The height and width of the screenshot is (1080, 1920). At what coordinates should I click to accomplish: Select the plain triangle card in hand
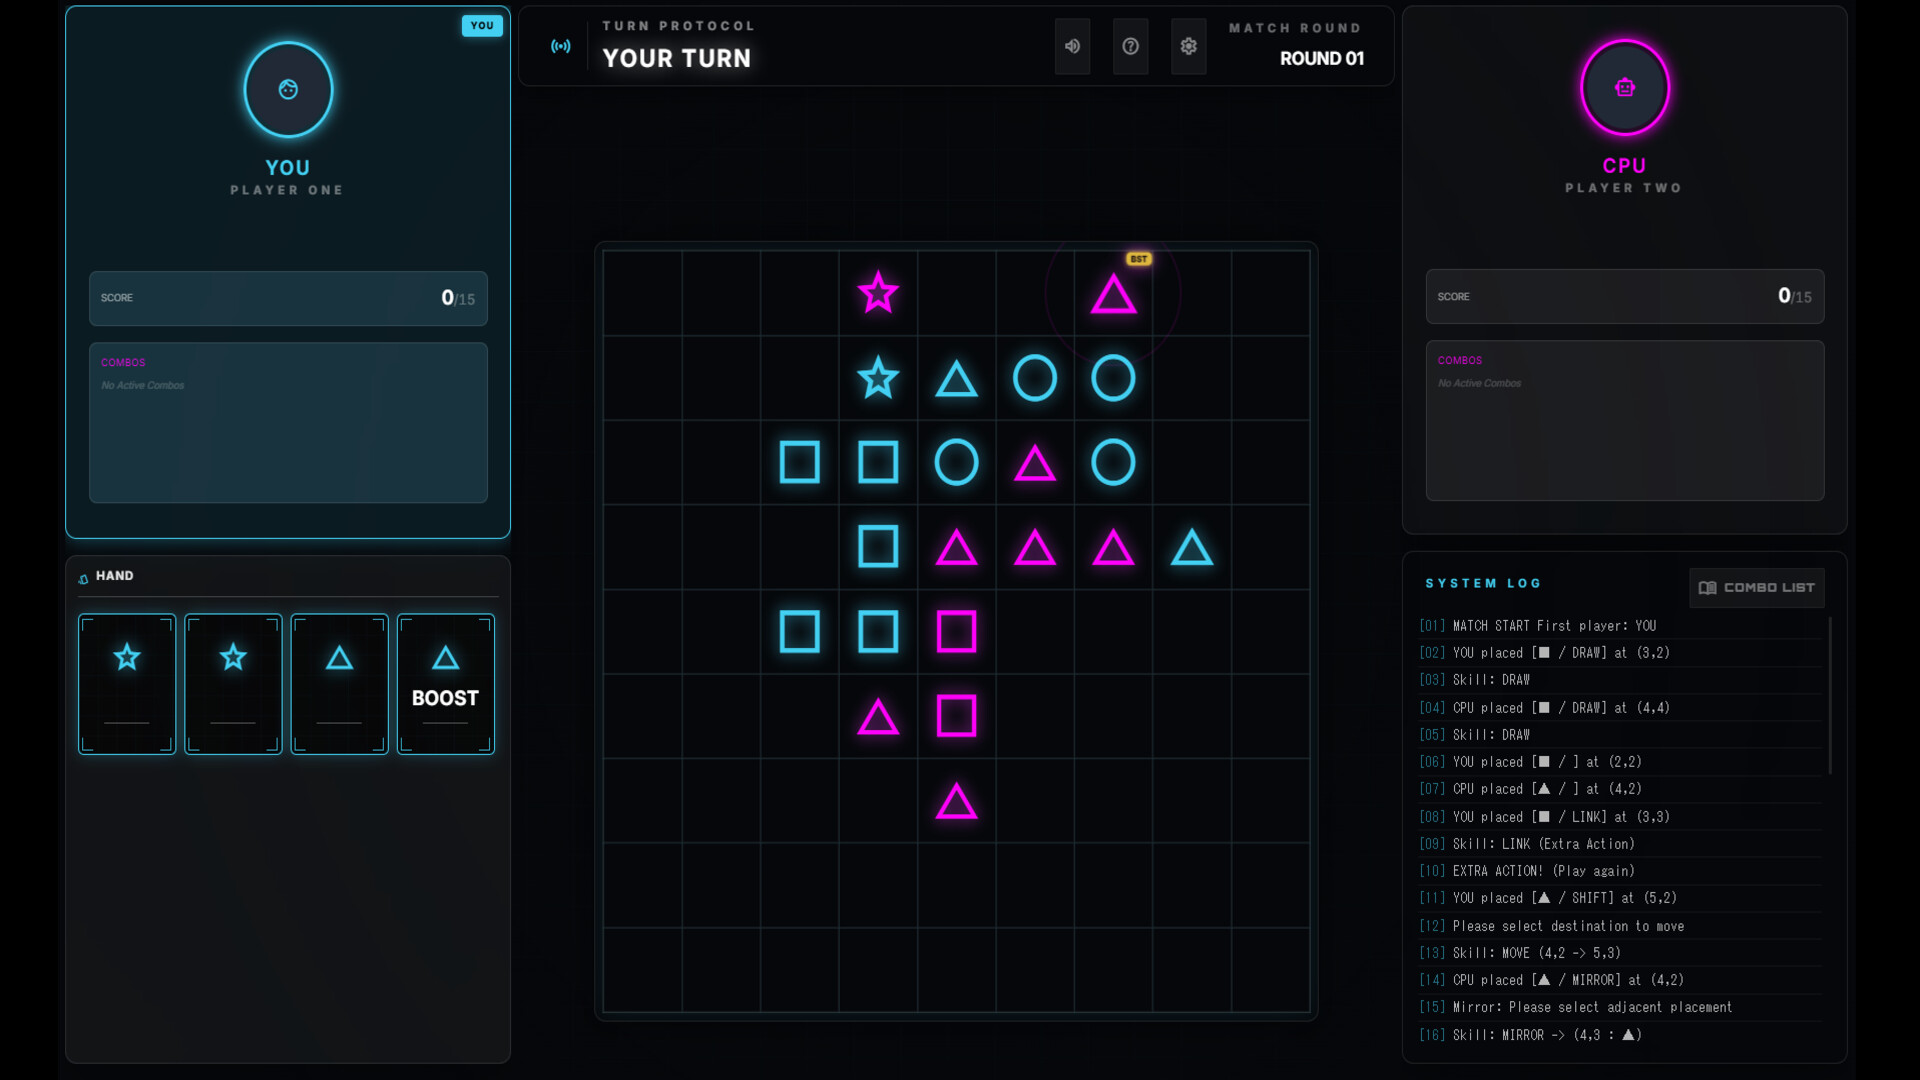click(339, 684)
